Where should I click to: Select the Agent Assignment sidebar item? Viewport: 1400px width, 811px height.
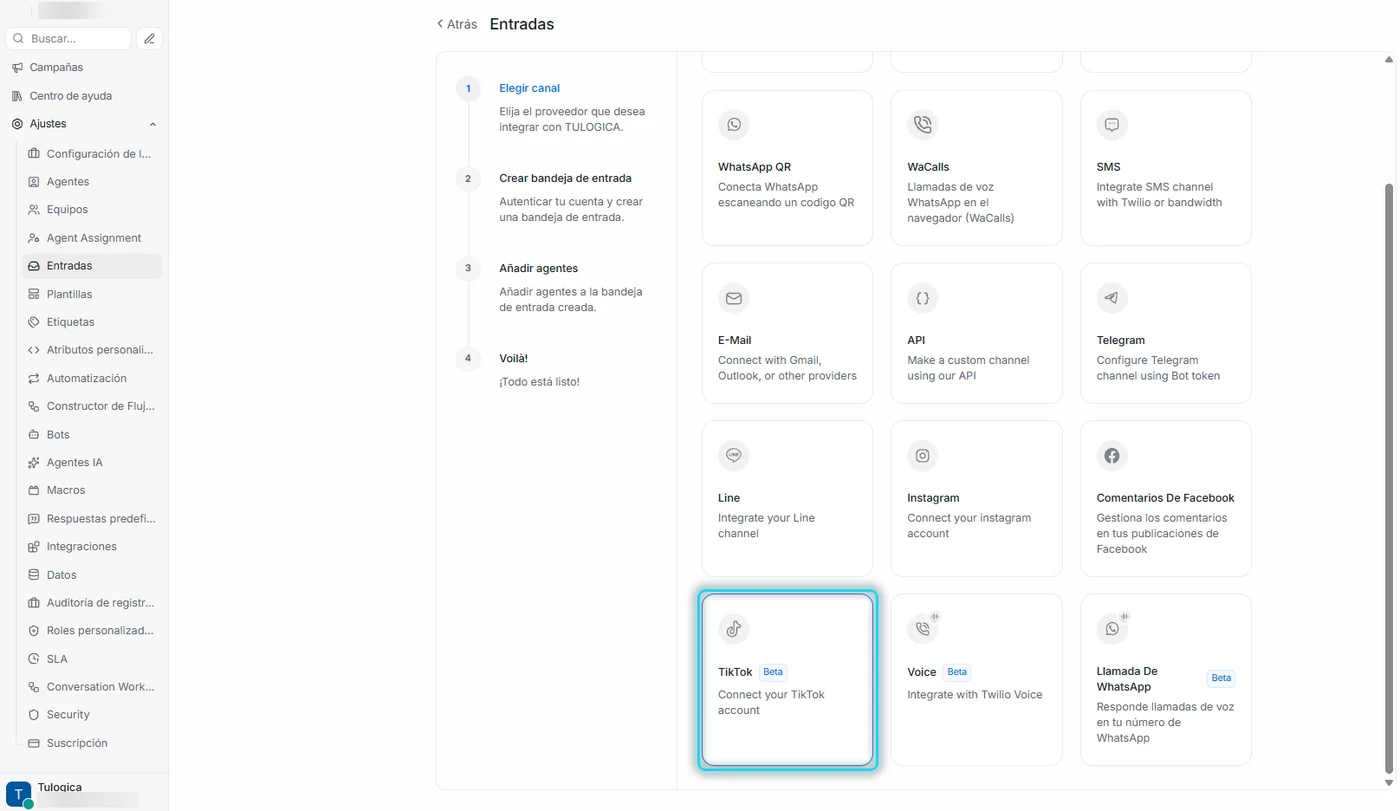(x=91, y=238)
